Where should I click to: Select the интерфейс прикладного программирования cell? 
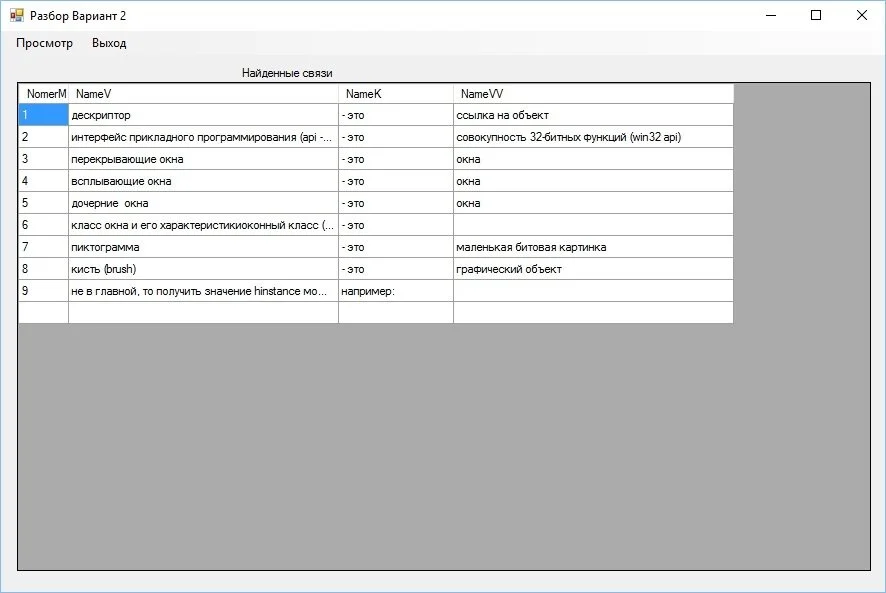(x=203, y=137)
